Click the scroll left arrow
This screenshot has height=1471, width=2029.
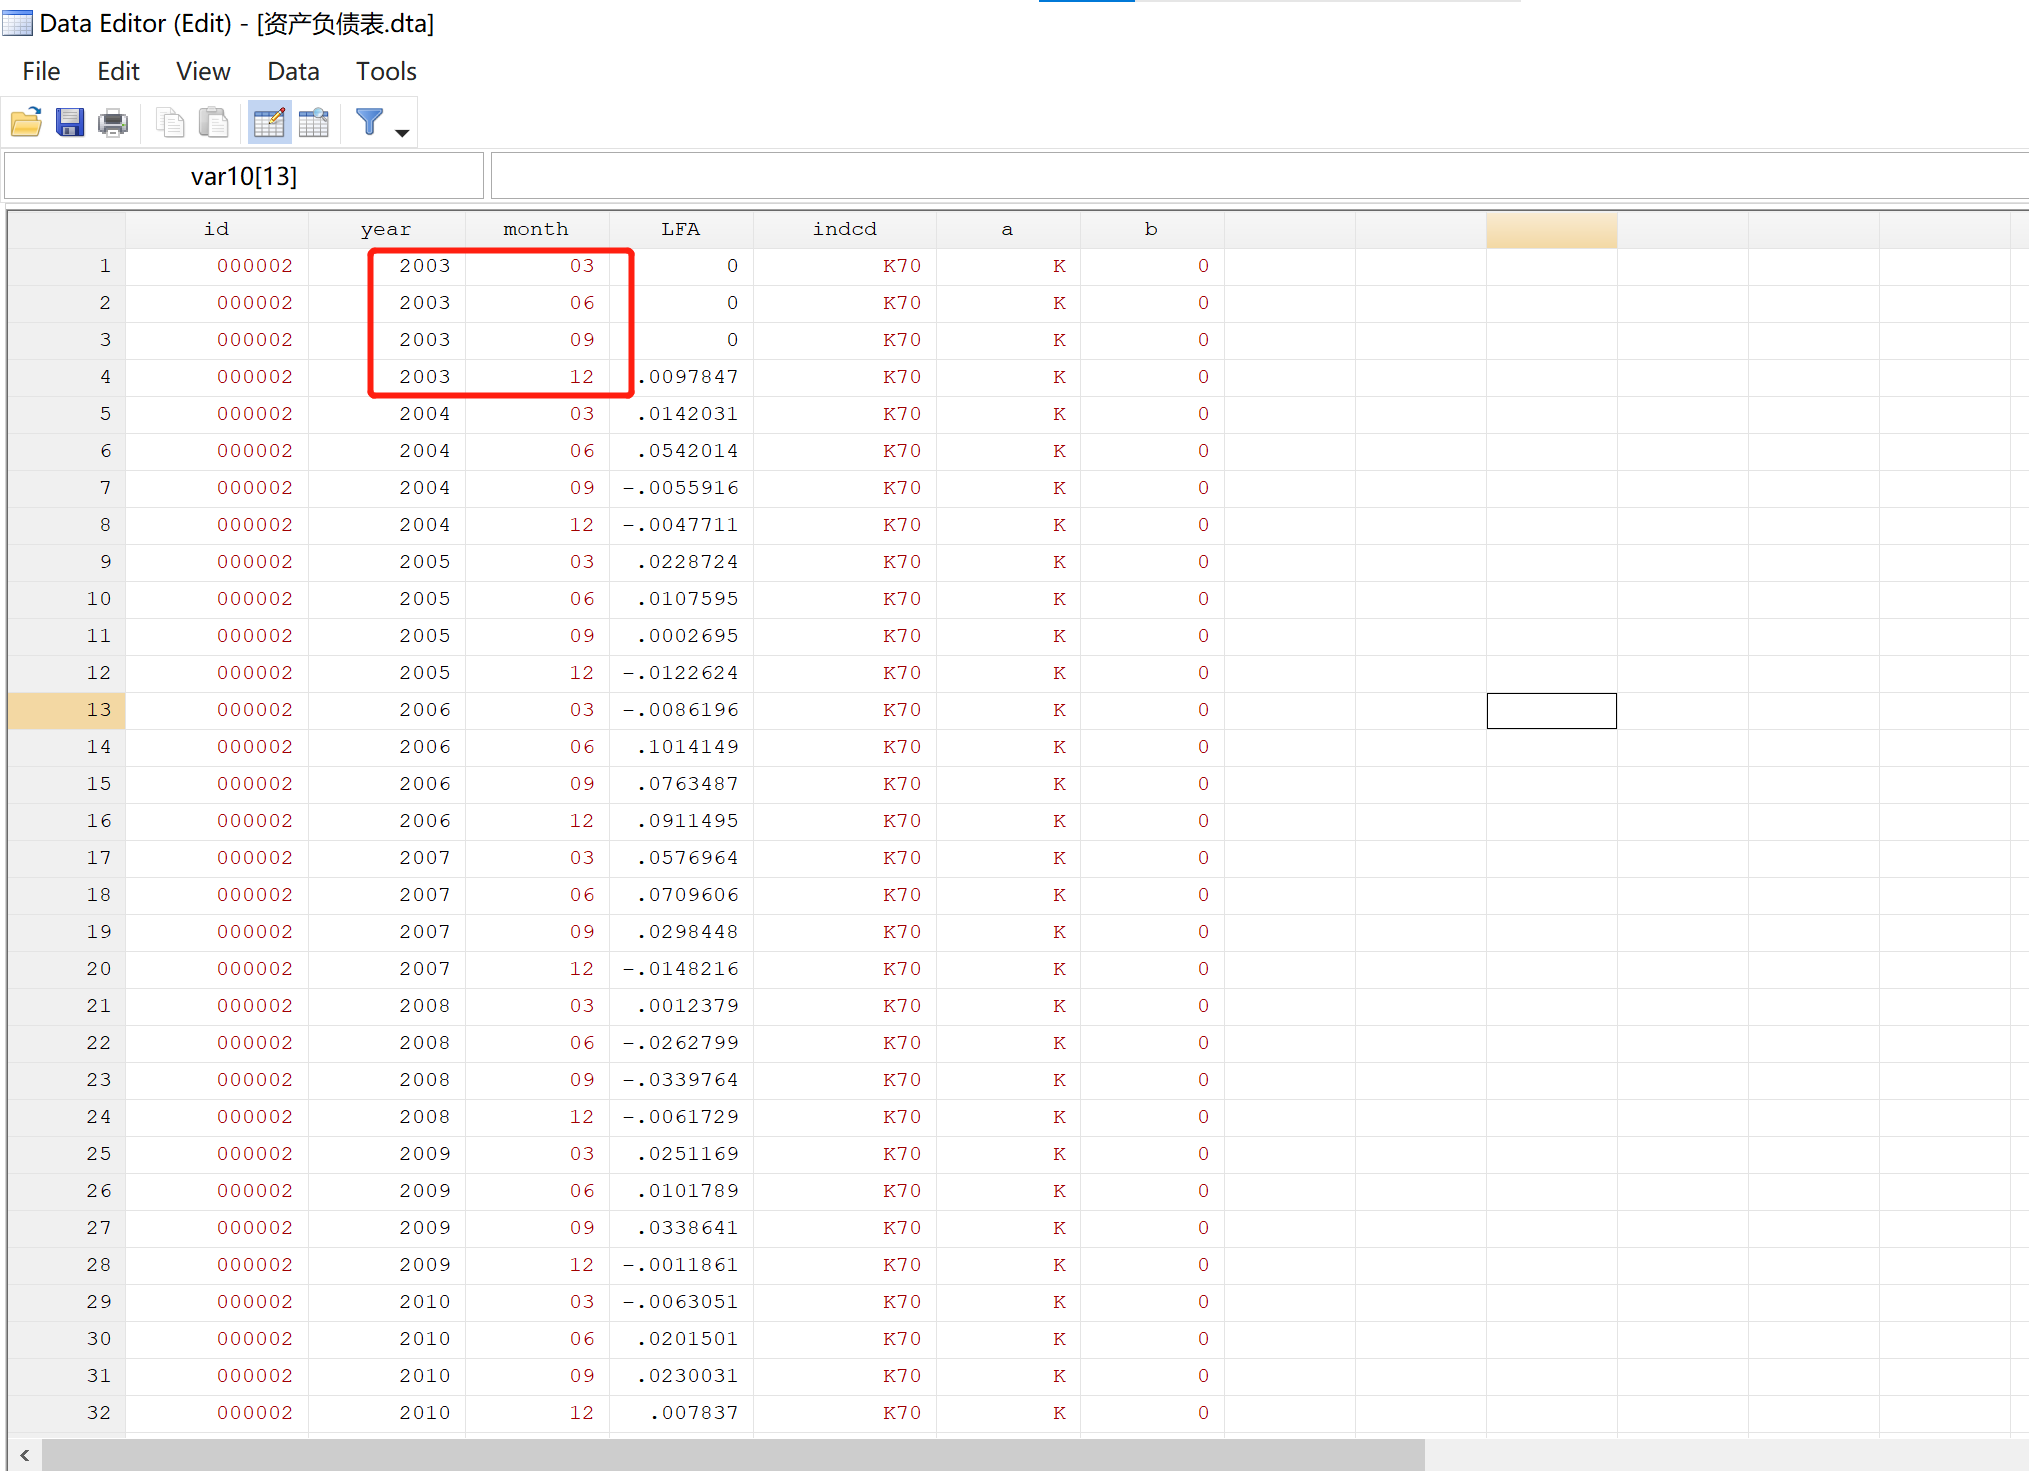(24, 1455)
